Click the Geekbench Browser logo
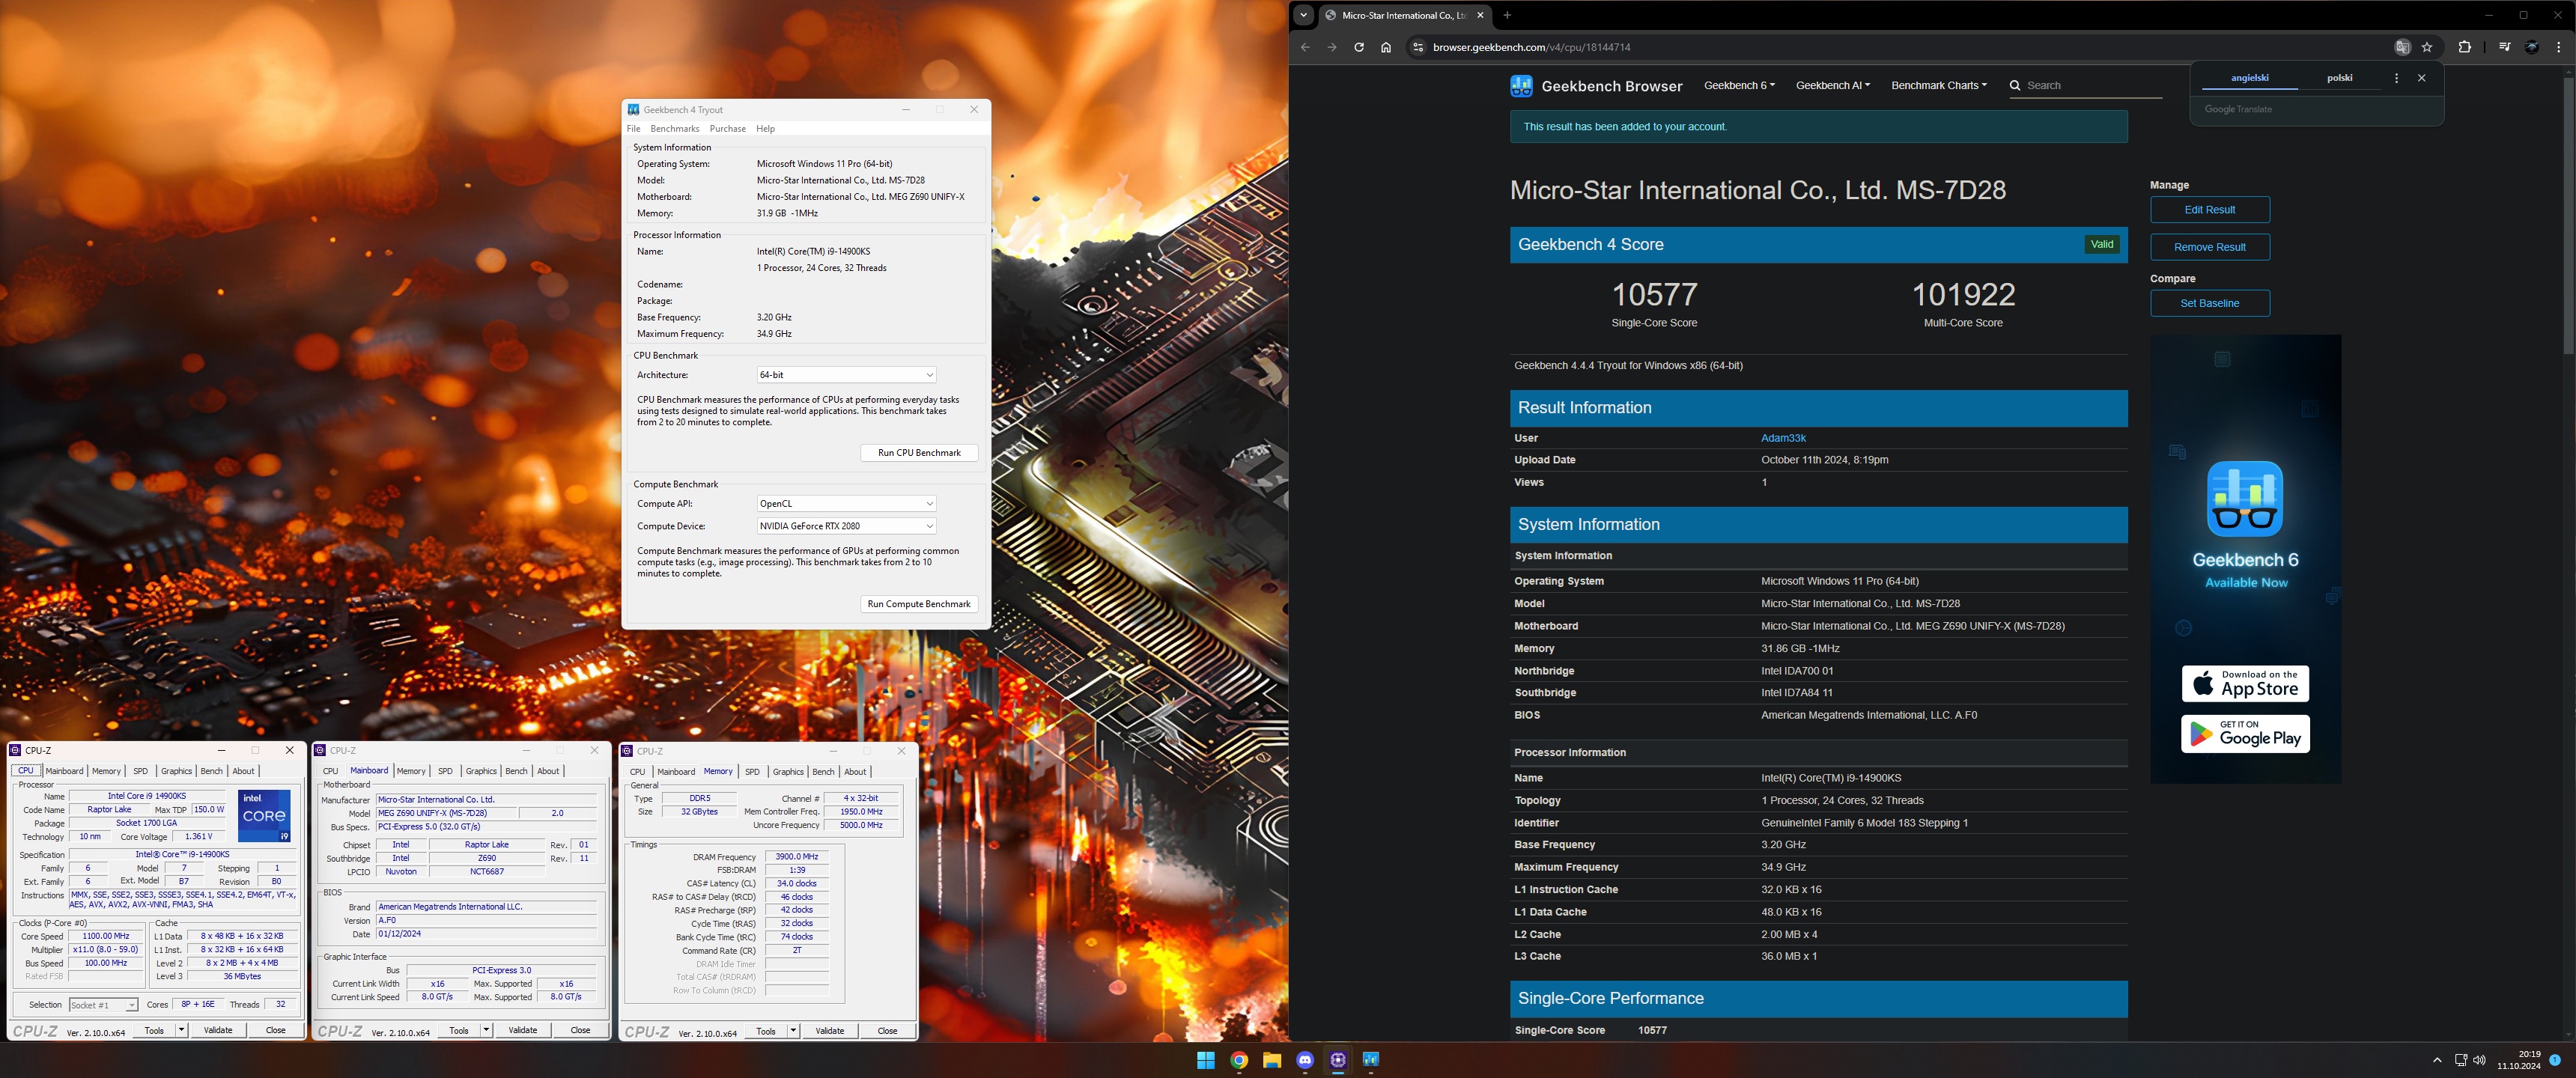The width and height of the screenshot is (2576, 1078). click(1596, 86)
